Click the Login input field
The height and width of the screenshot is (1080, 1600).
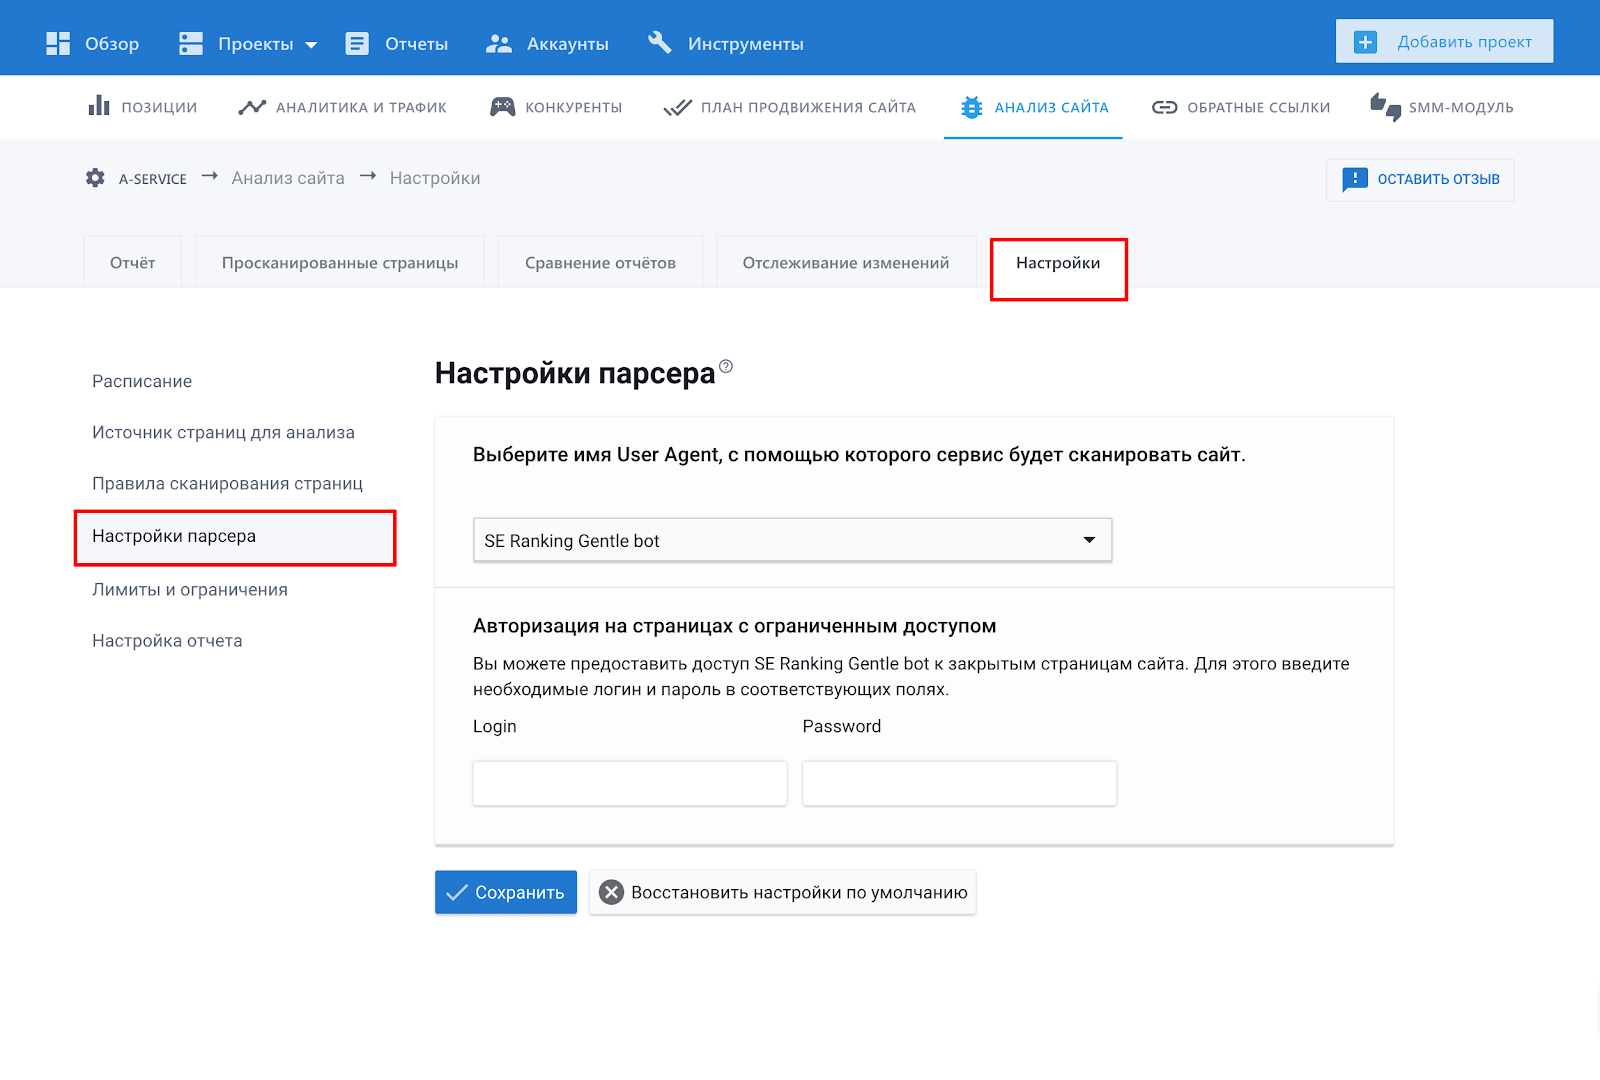[x=630, y=783]
